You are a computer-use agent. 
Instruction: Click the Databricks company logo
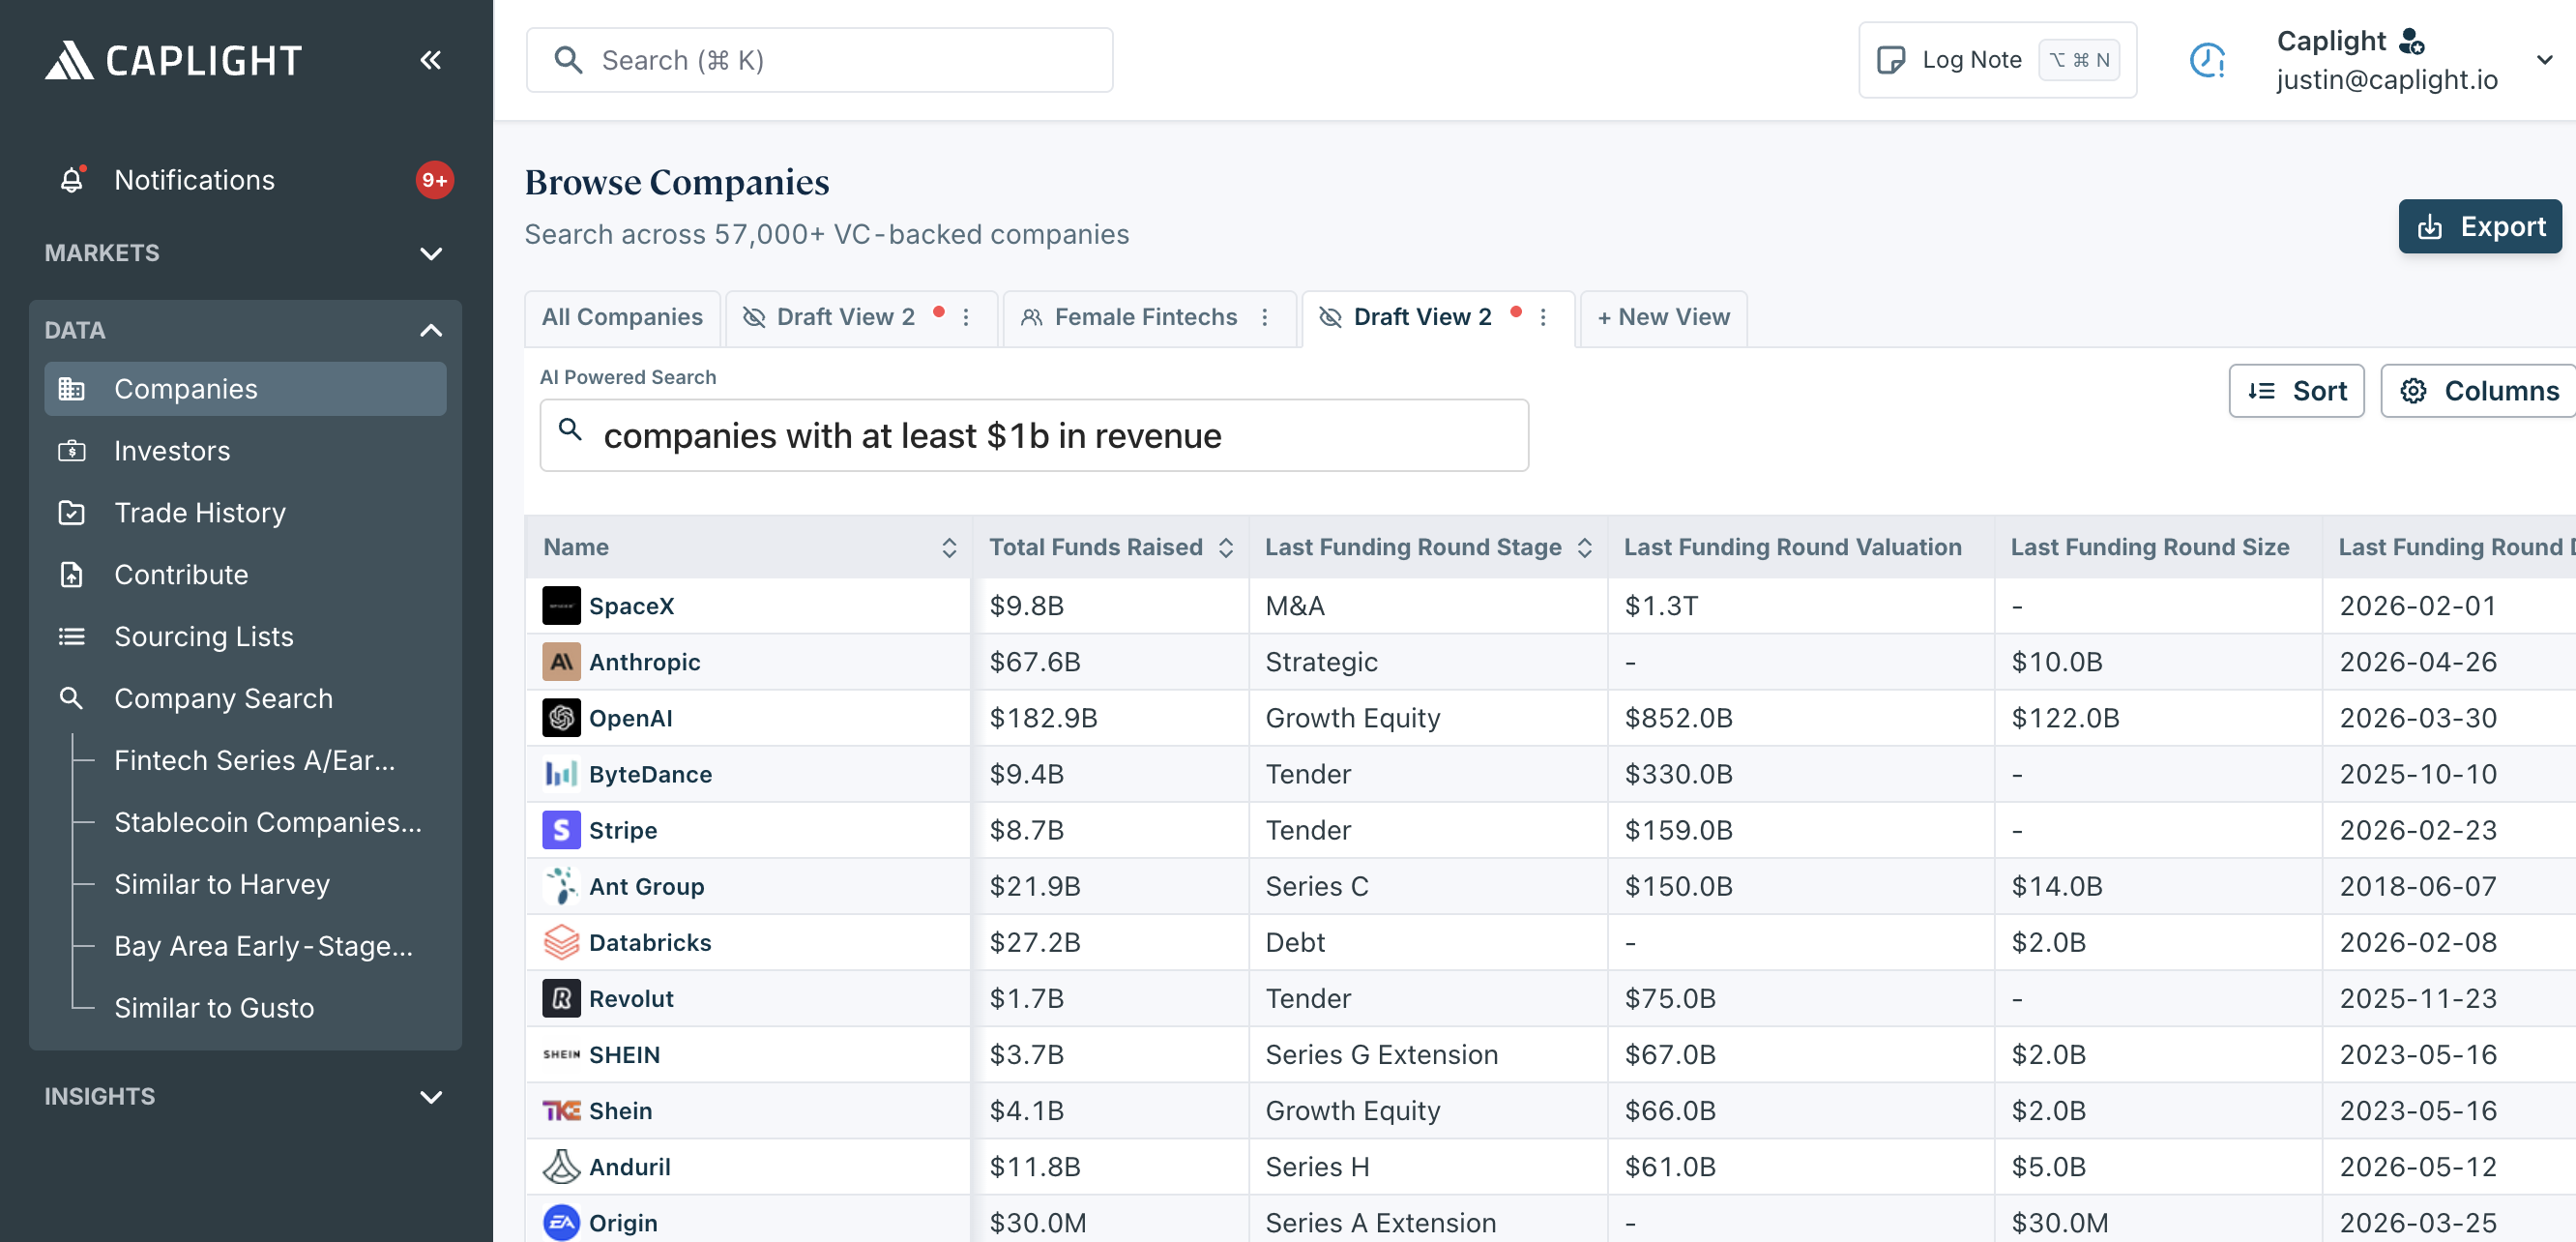[561, 942]
